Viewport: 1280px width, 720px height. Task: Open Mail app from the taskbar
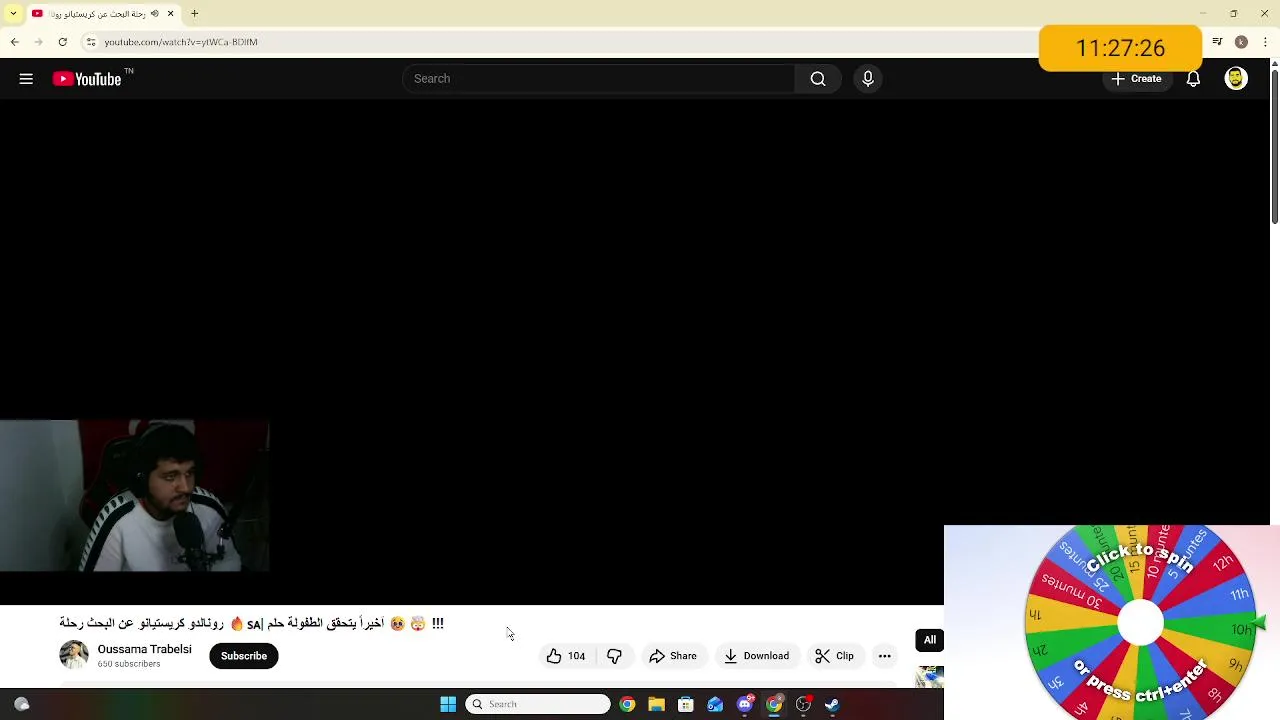[715, 704]
